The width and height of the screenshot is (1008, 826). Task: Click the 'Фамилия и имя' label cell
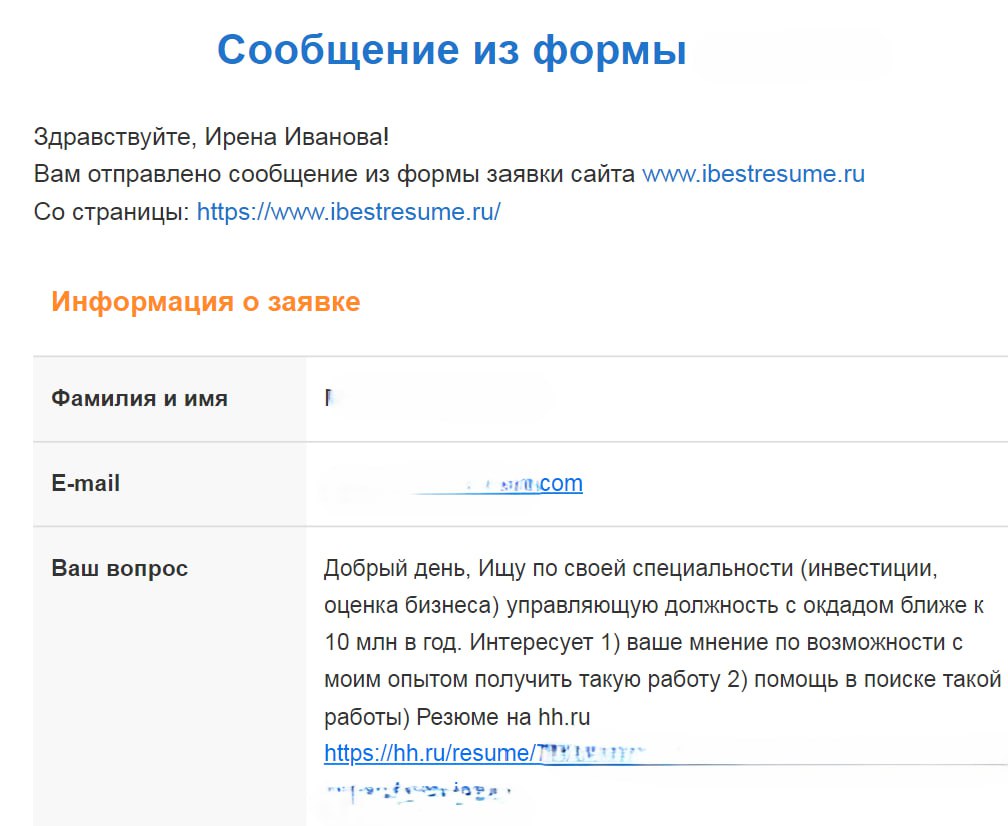click(170, 399)
